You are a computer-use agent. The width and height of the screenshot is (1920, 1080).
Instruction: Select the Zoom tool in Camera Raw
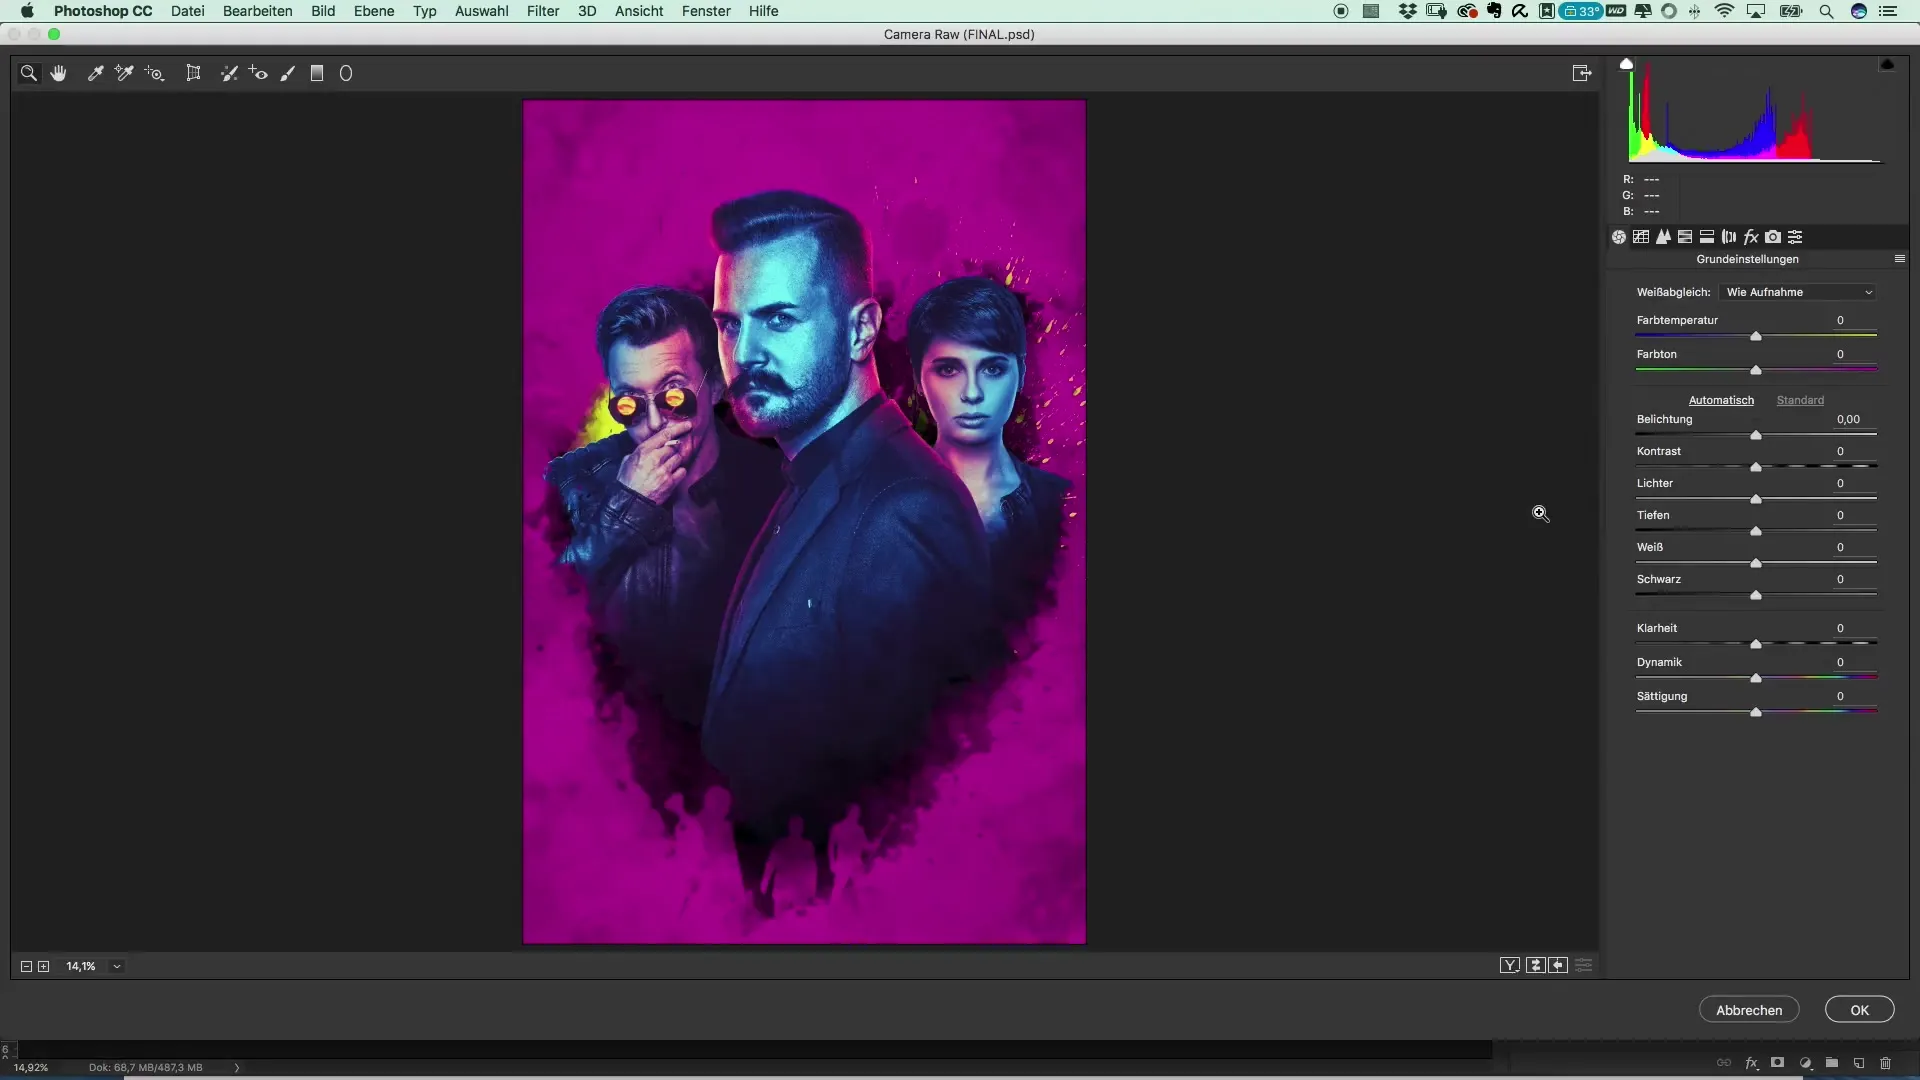(x=29, y=73)
